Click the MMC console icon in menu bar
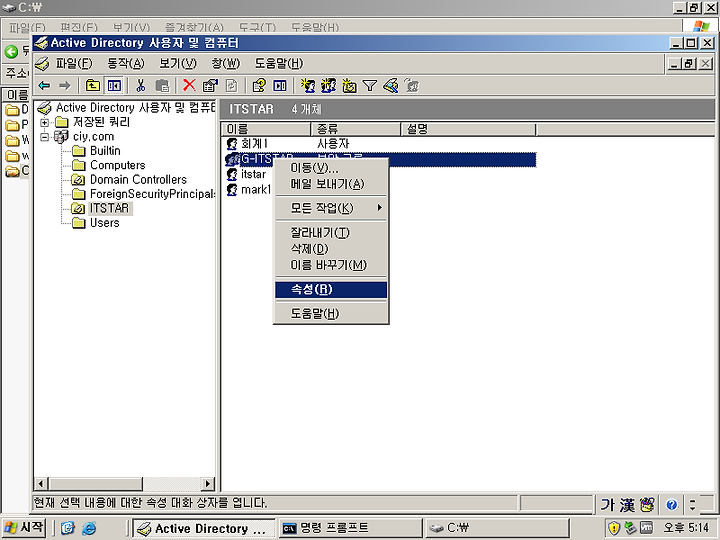This screenshot has width=720, height=540. coord(42,64)
